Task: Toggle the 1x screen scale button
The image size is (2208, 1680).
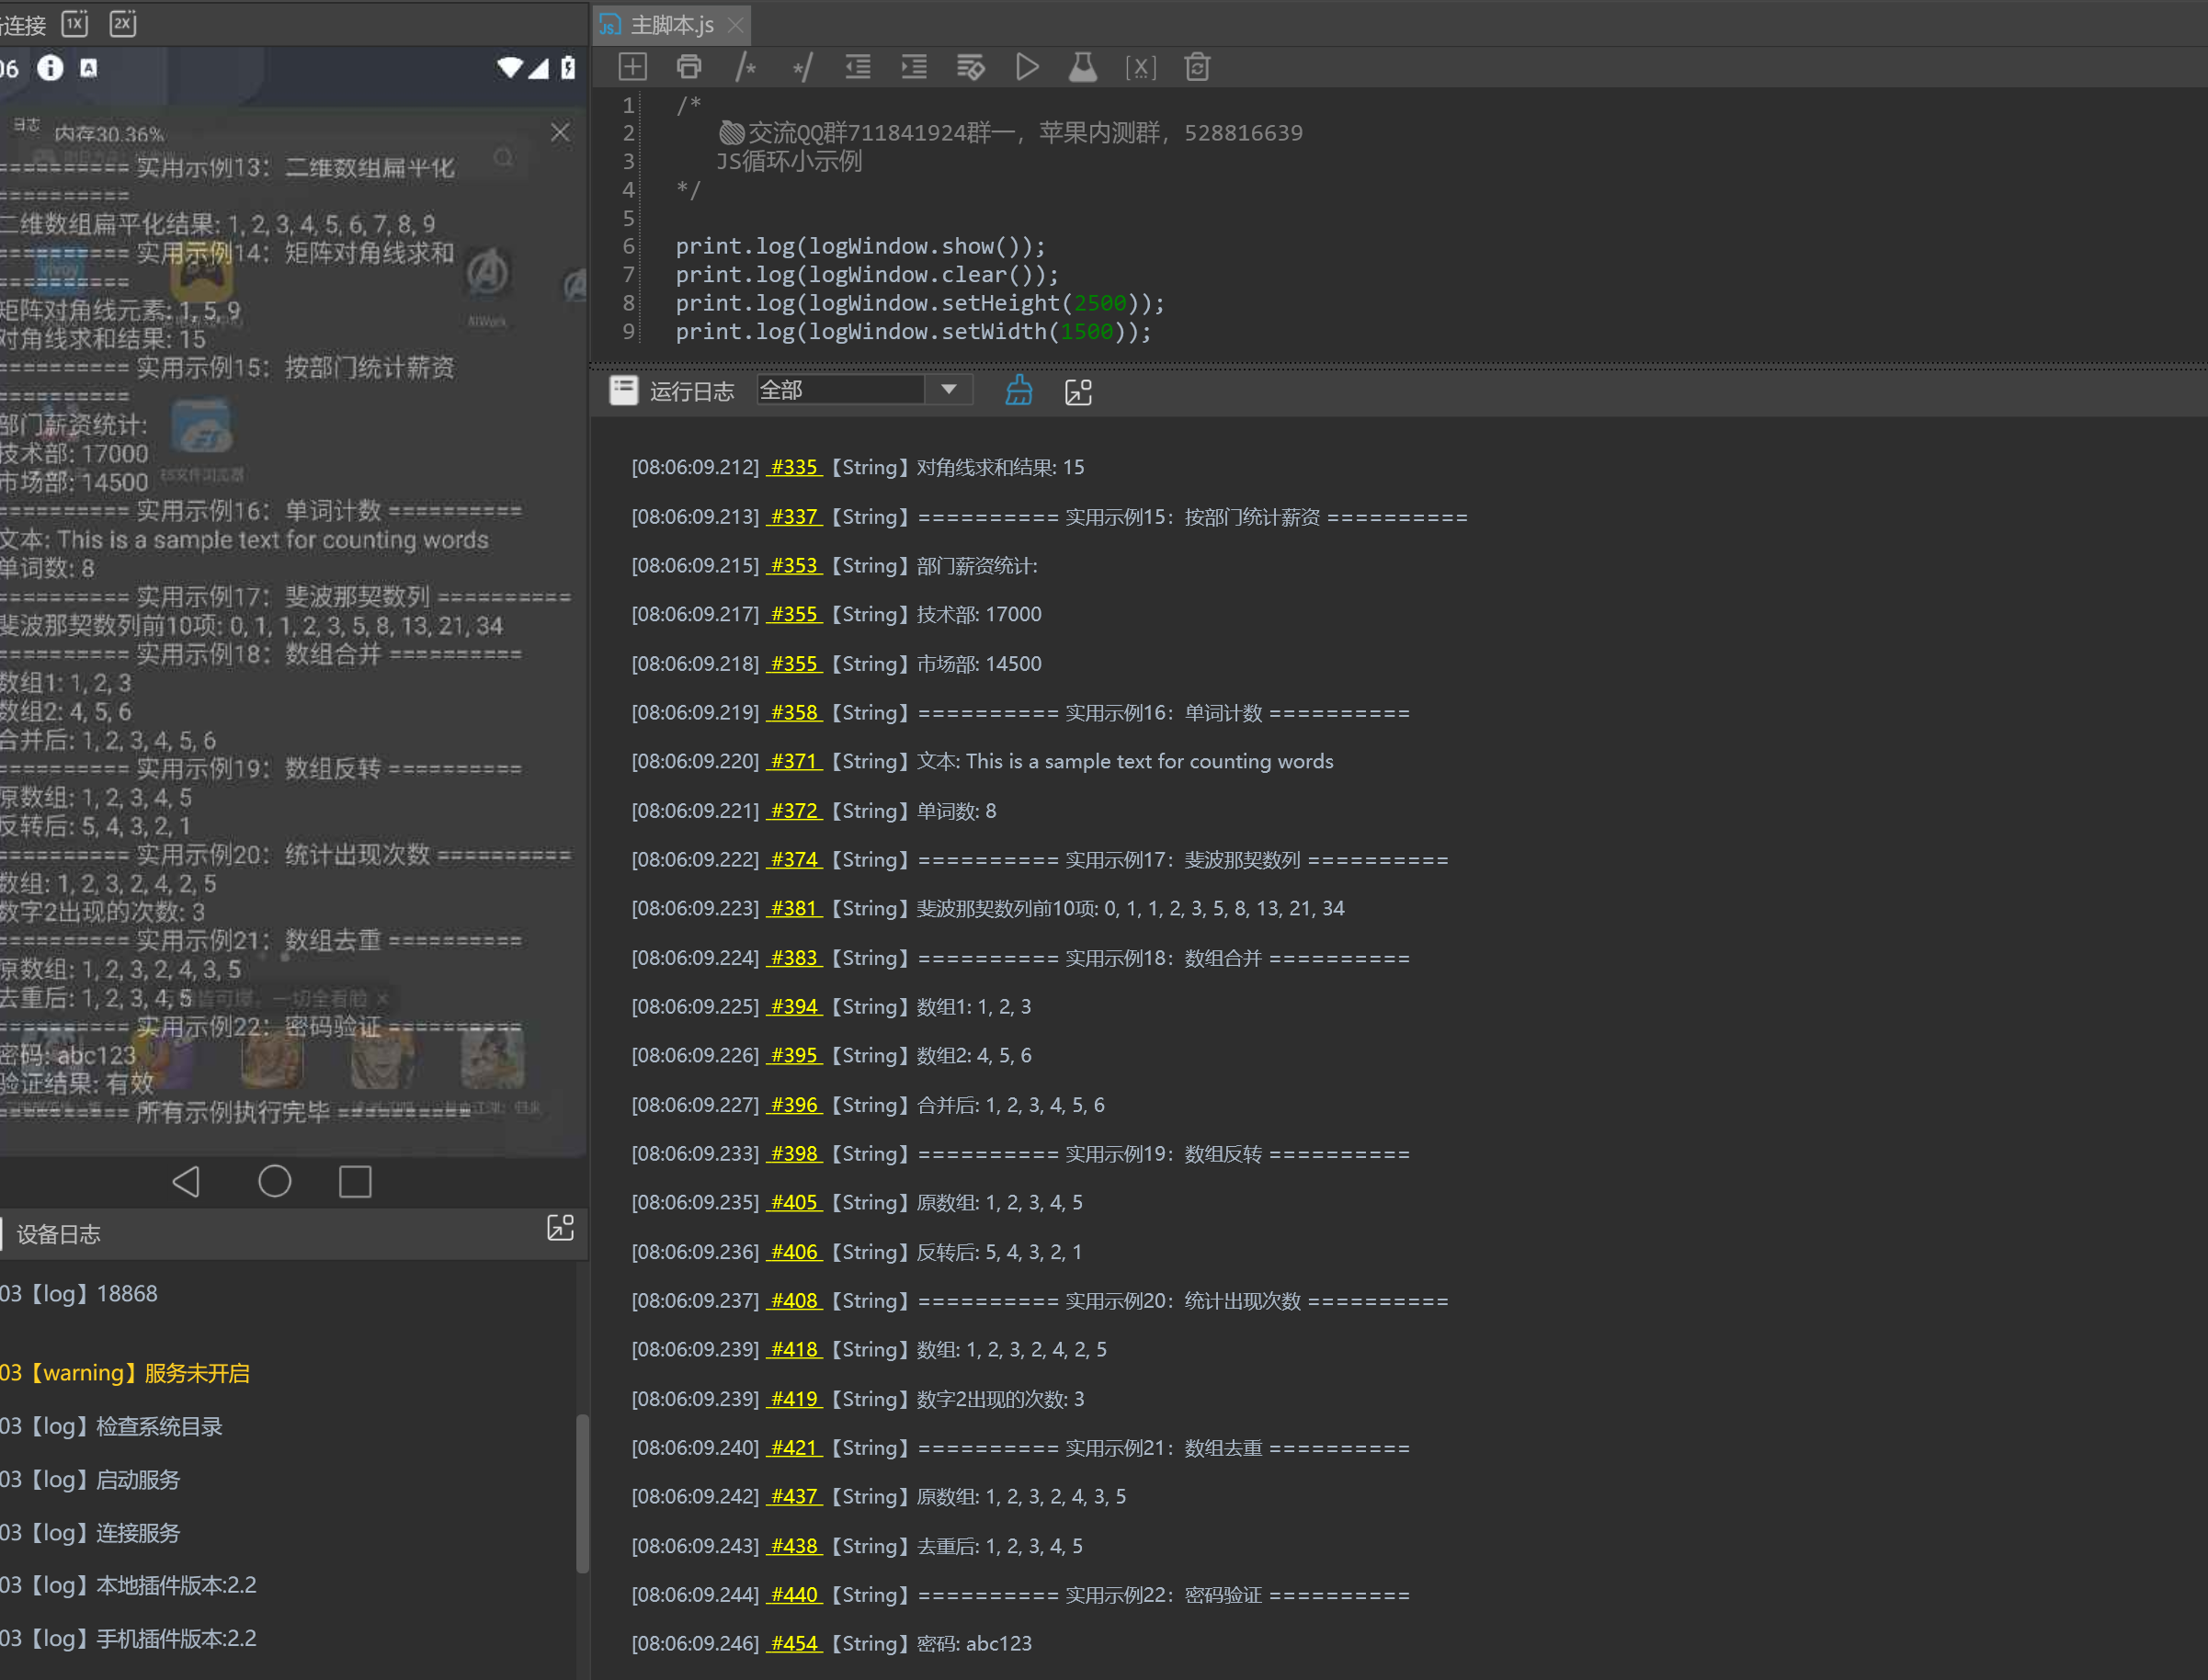Action: (x=75, y=23)
